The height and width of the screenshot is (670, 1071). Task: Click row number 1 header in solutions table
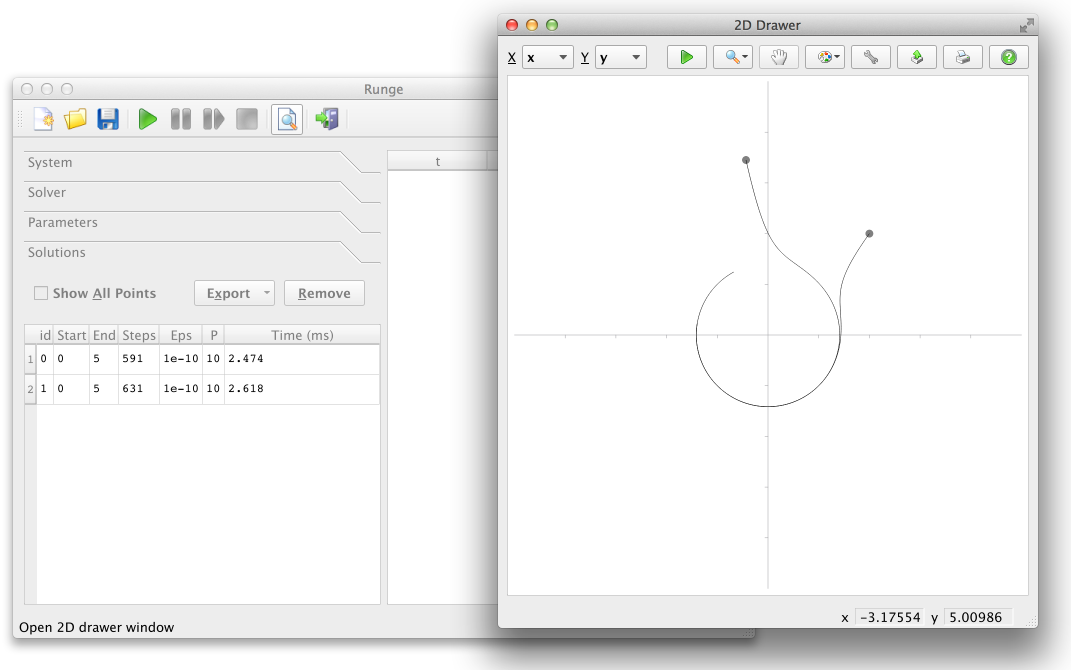click(x=30, y=359)
